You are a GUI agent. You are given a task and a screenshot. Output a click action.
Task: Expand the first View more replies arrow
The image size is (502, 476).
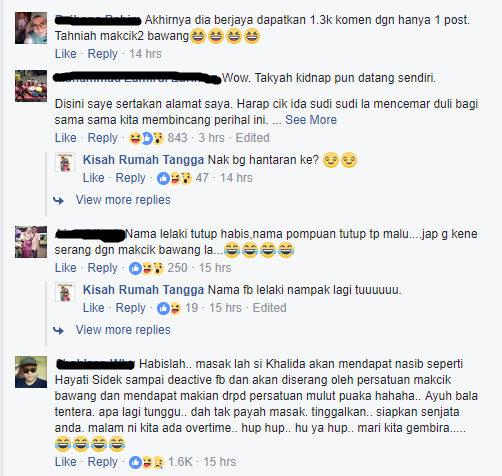[x=59, y=200]
